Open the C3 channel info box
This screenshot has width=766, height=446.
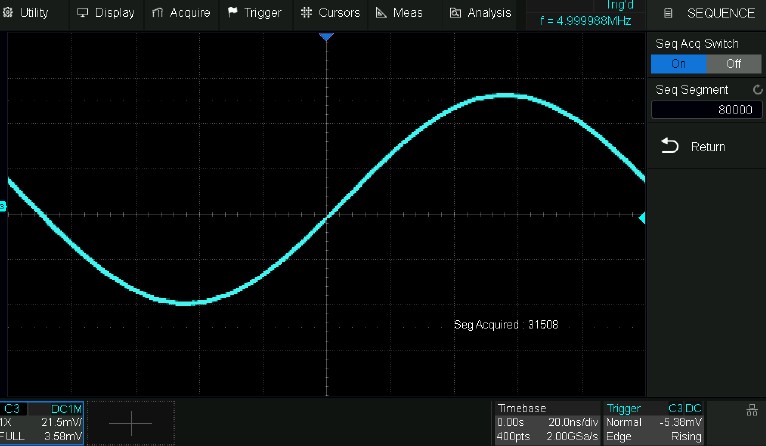(x=43, y=423)
